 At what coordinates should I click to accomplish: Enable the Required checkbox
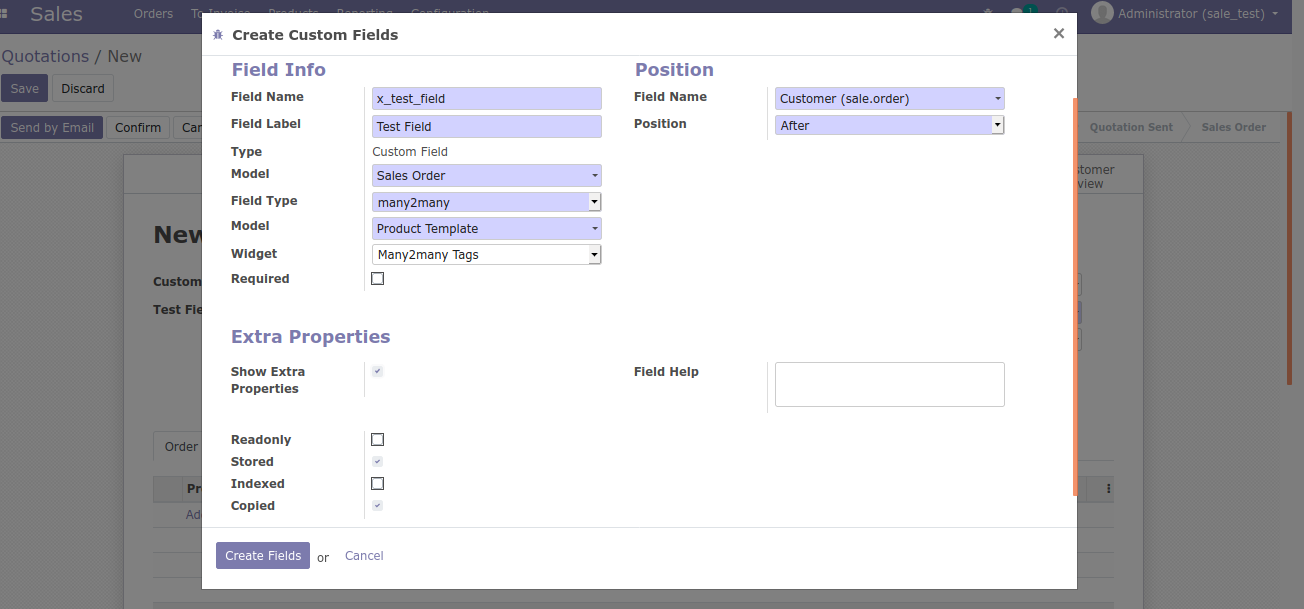(377, 279)
